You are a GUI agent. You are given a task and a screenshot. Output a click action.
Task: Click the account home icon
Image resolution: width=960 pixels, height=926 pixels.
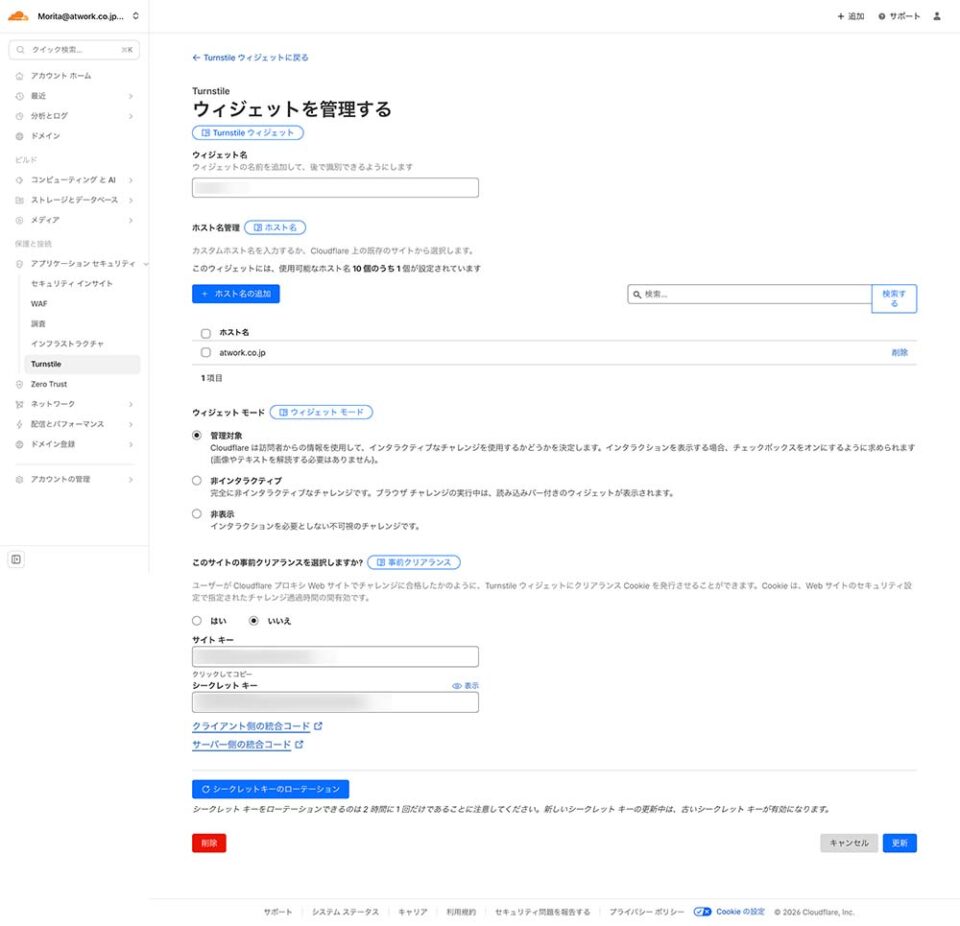[x=20, y=76]
